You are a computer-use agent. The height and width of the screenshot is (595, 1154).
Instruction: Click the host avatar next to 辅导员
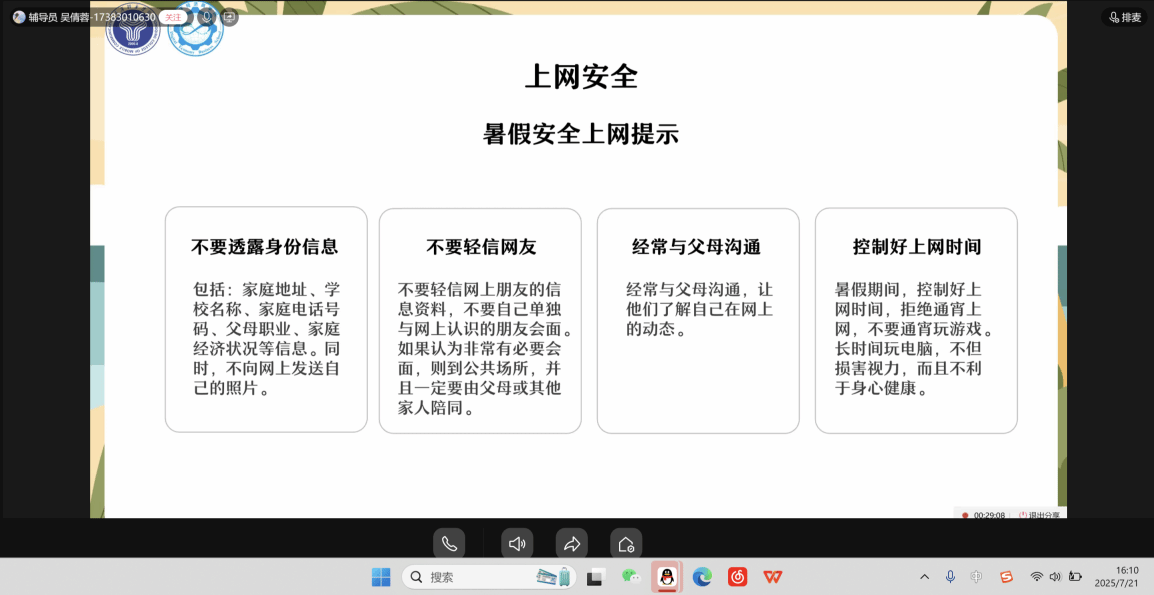pos(19,17)
